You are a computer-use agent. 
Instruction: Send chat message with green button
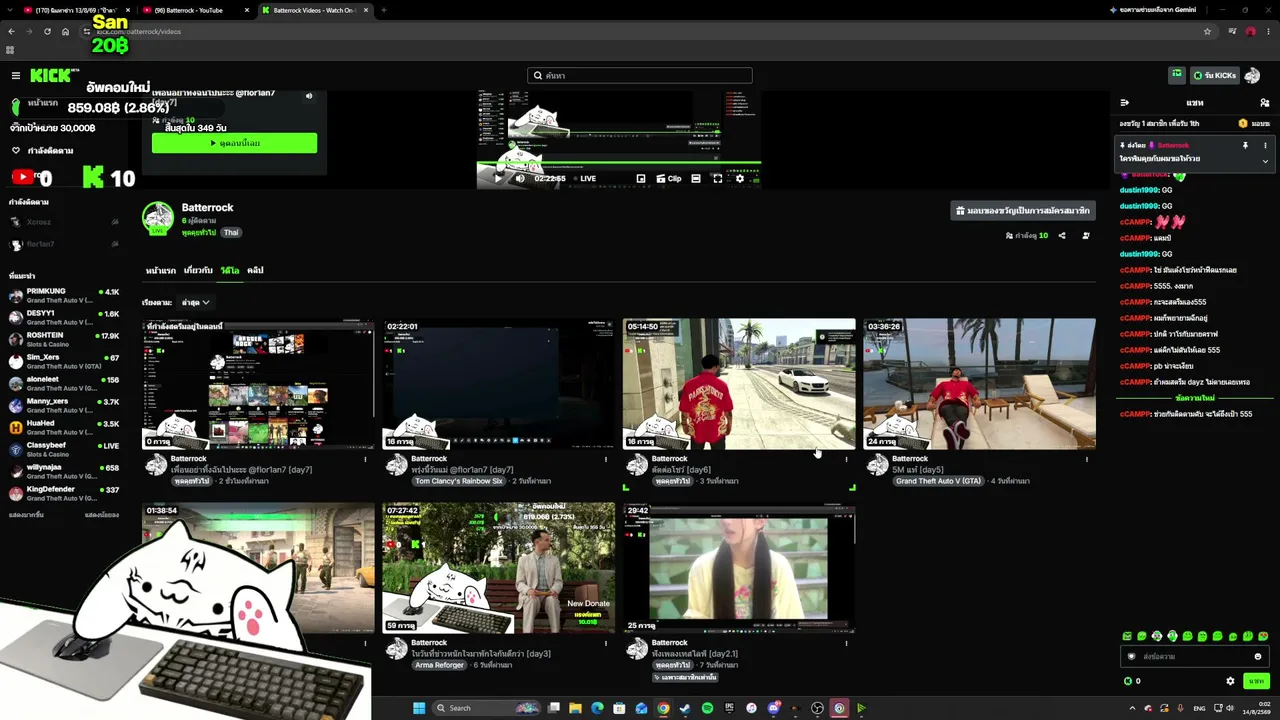1256,681
